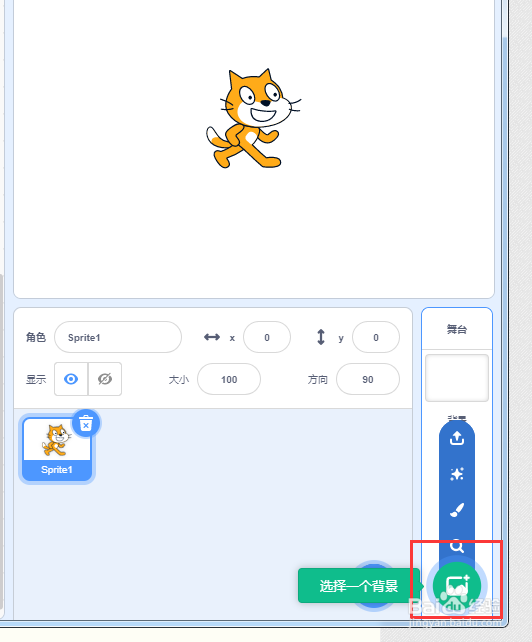The image size is (532, 642).
Task: Select the stage backdrop thumbnail
Action: (457, 378)
